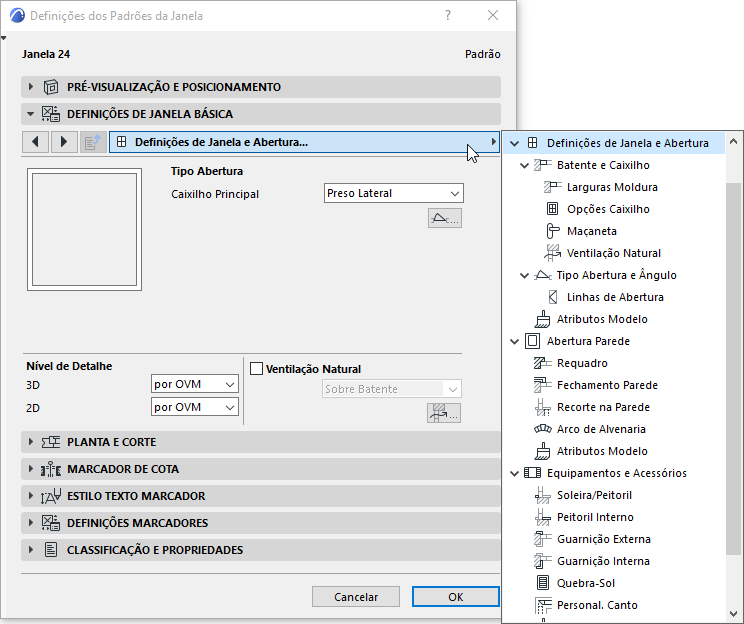Screen dimensions: 744x624
Task: Click the window preview thumbnail
Action: tap(84, 229)
